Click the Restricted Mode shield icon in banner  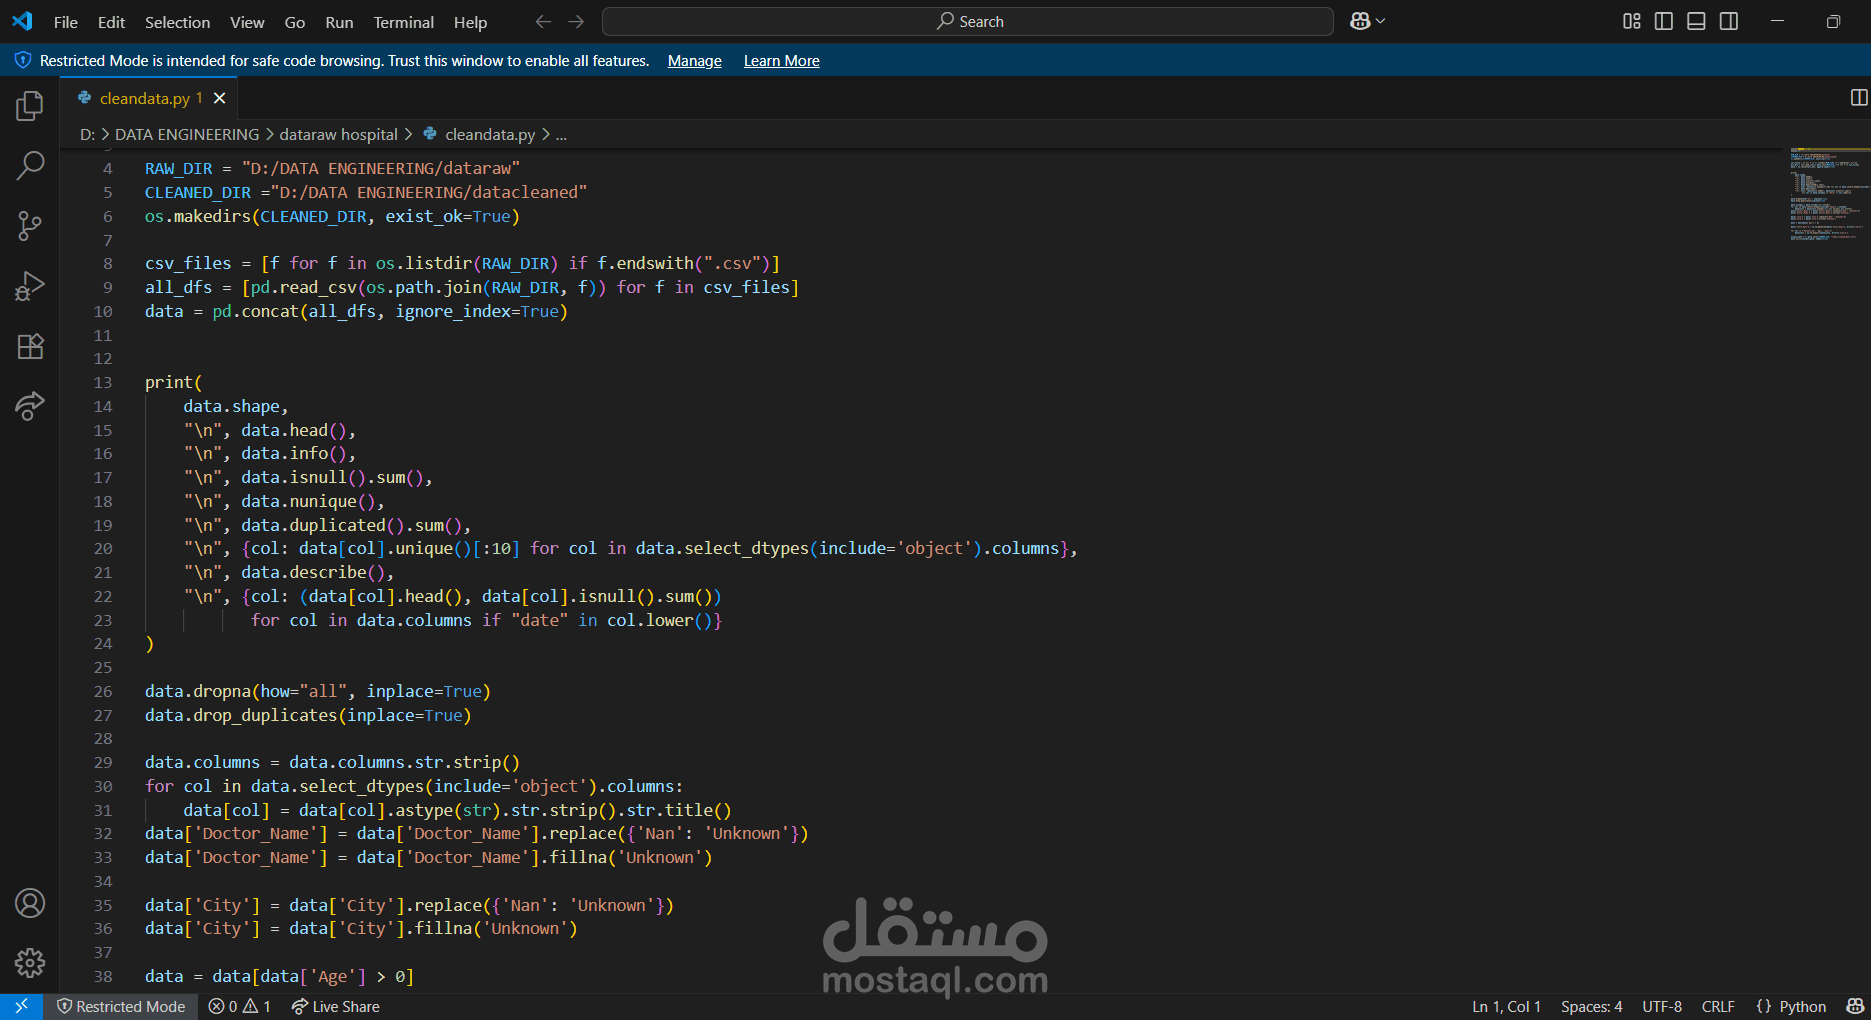coord(22,60)
